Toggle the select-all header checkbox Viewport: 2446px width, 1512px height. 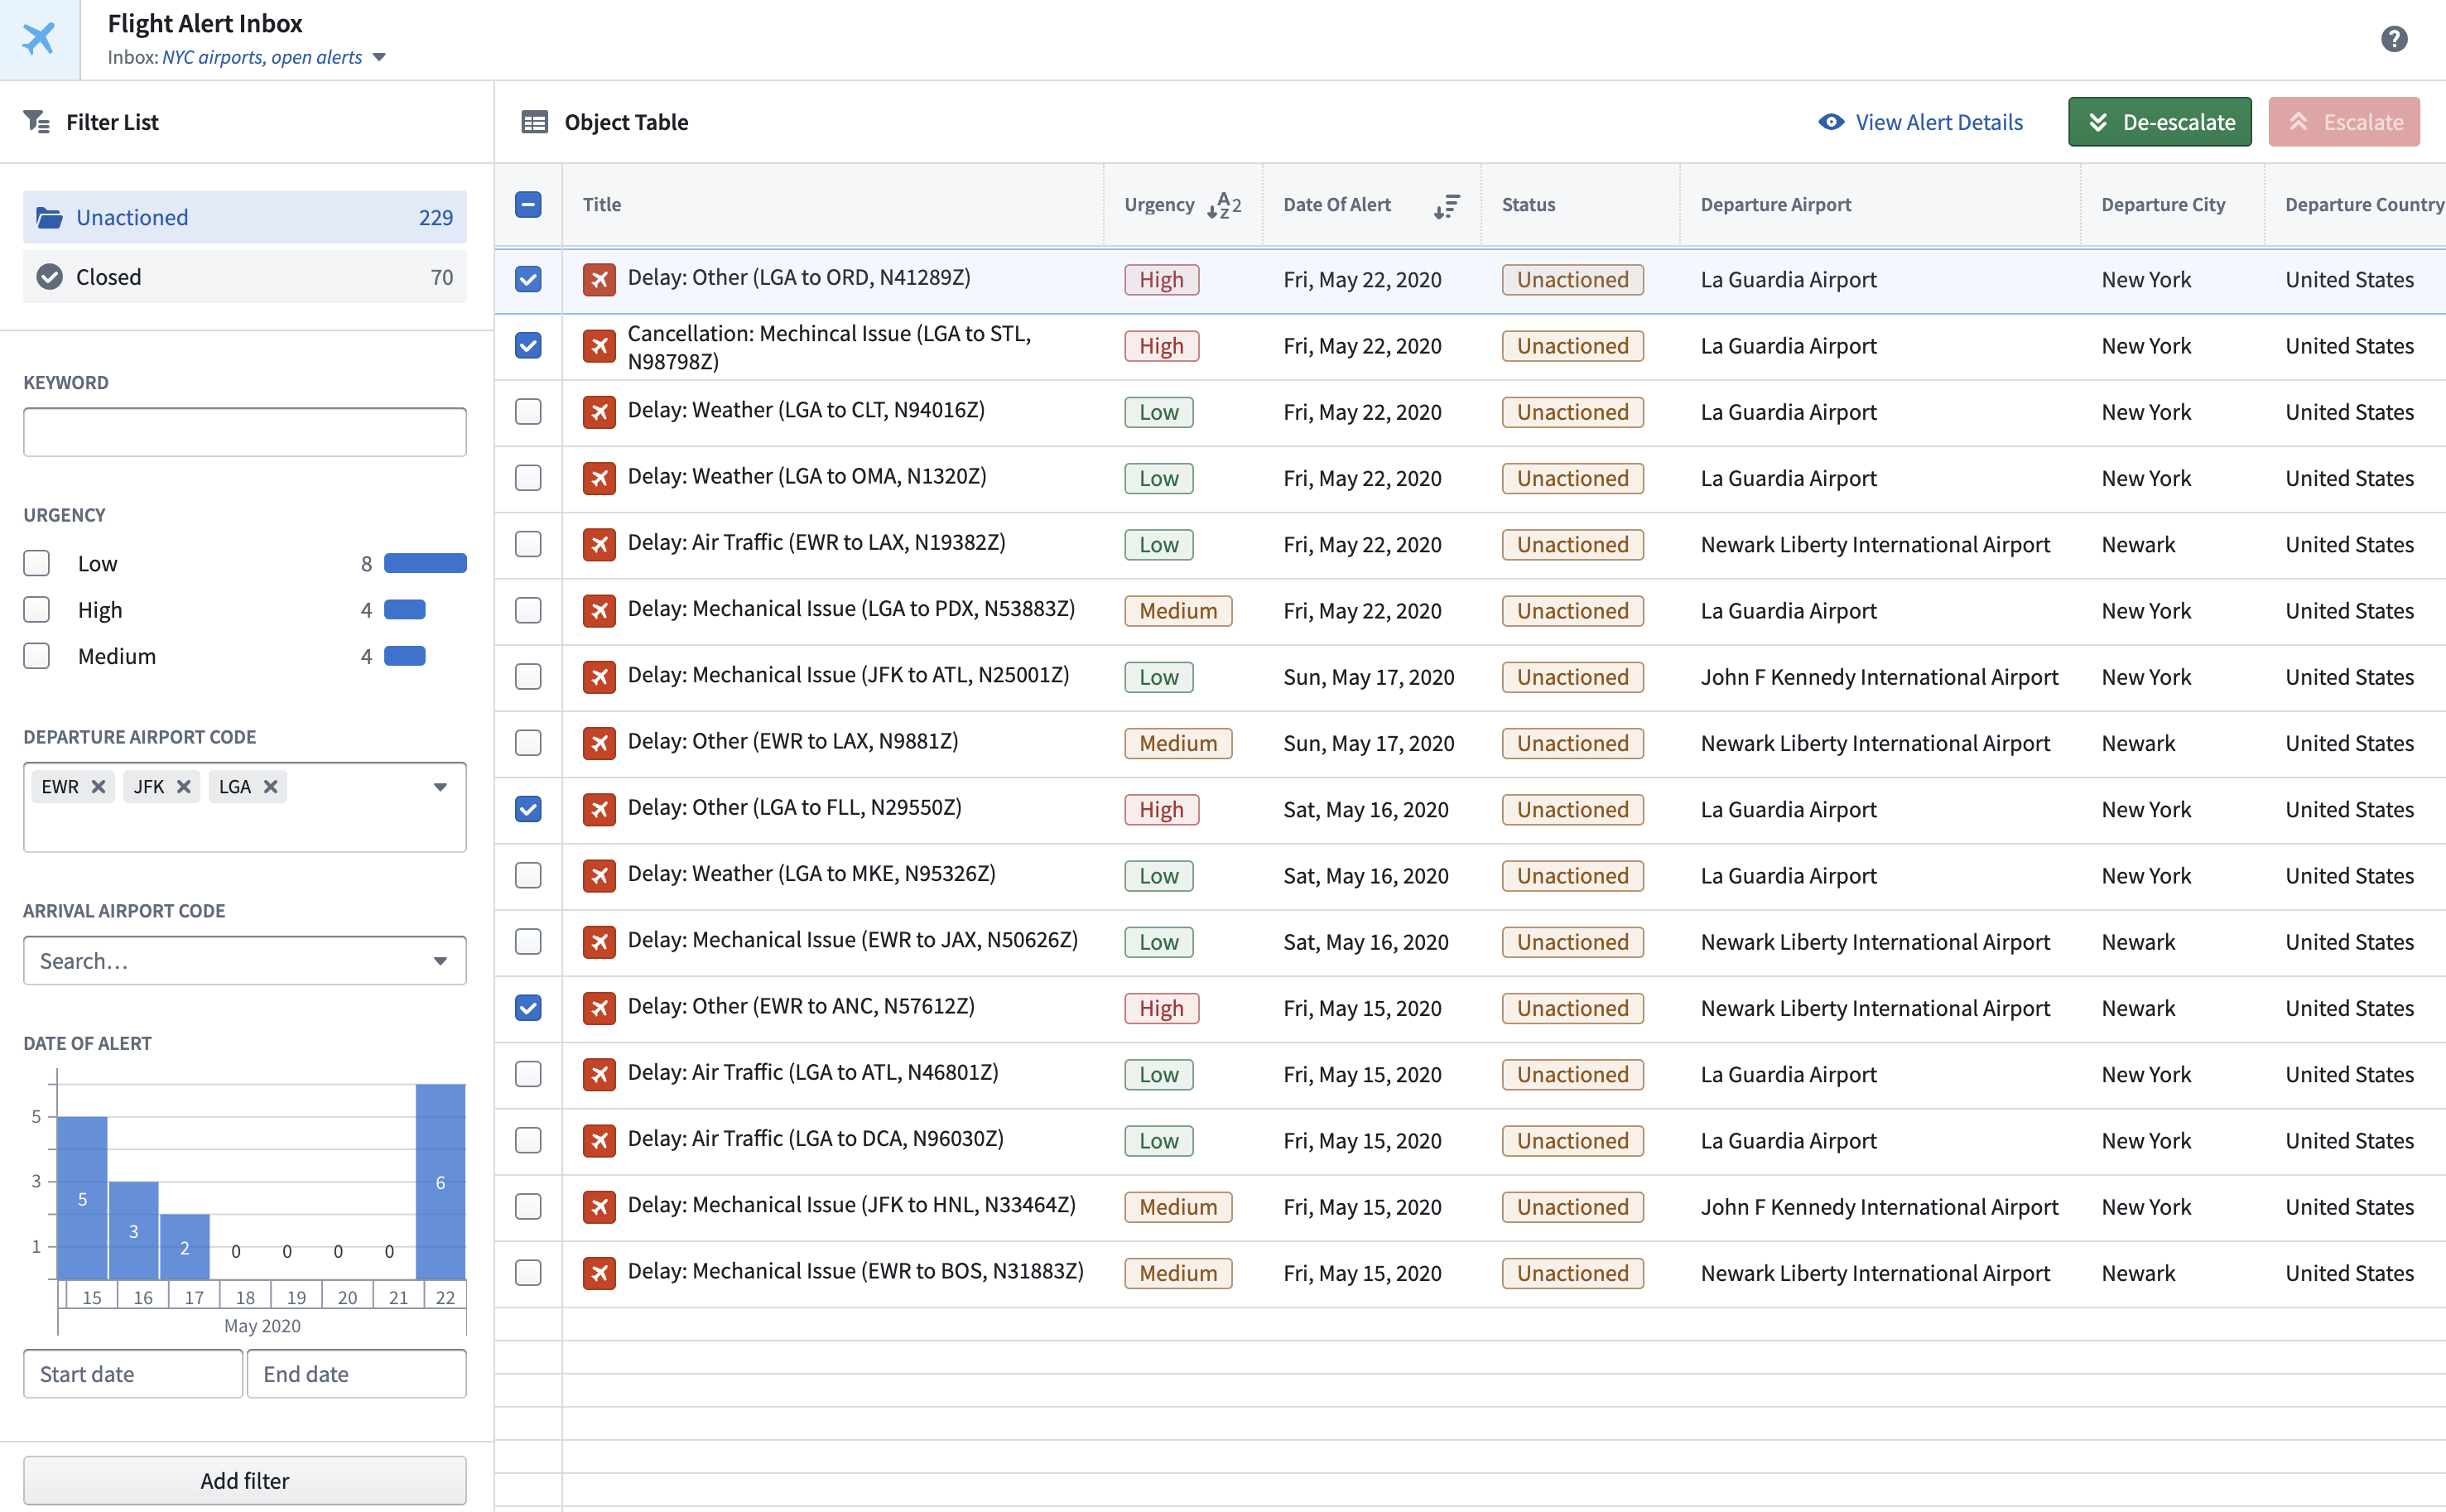pyautogui.click(x=528, y=204)
